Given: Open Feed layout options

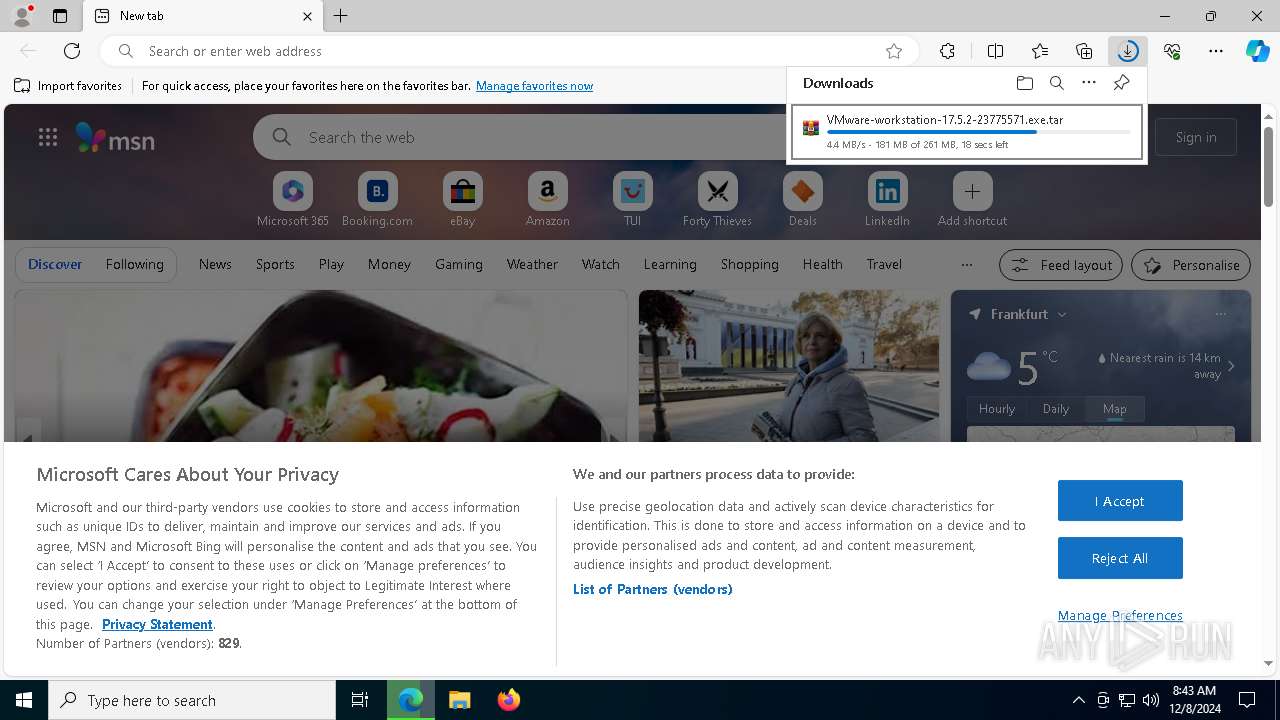Looking at the screenshot, I should click(x=1061, y=265).
